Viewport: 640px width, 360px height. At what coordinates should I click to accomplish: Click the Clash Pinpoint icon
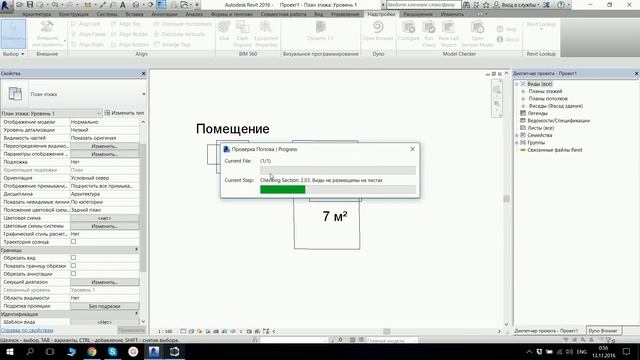pyautogui.click(x=242, y=27)
